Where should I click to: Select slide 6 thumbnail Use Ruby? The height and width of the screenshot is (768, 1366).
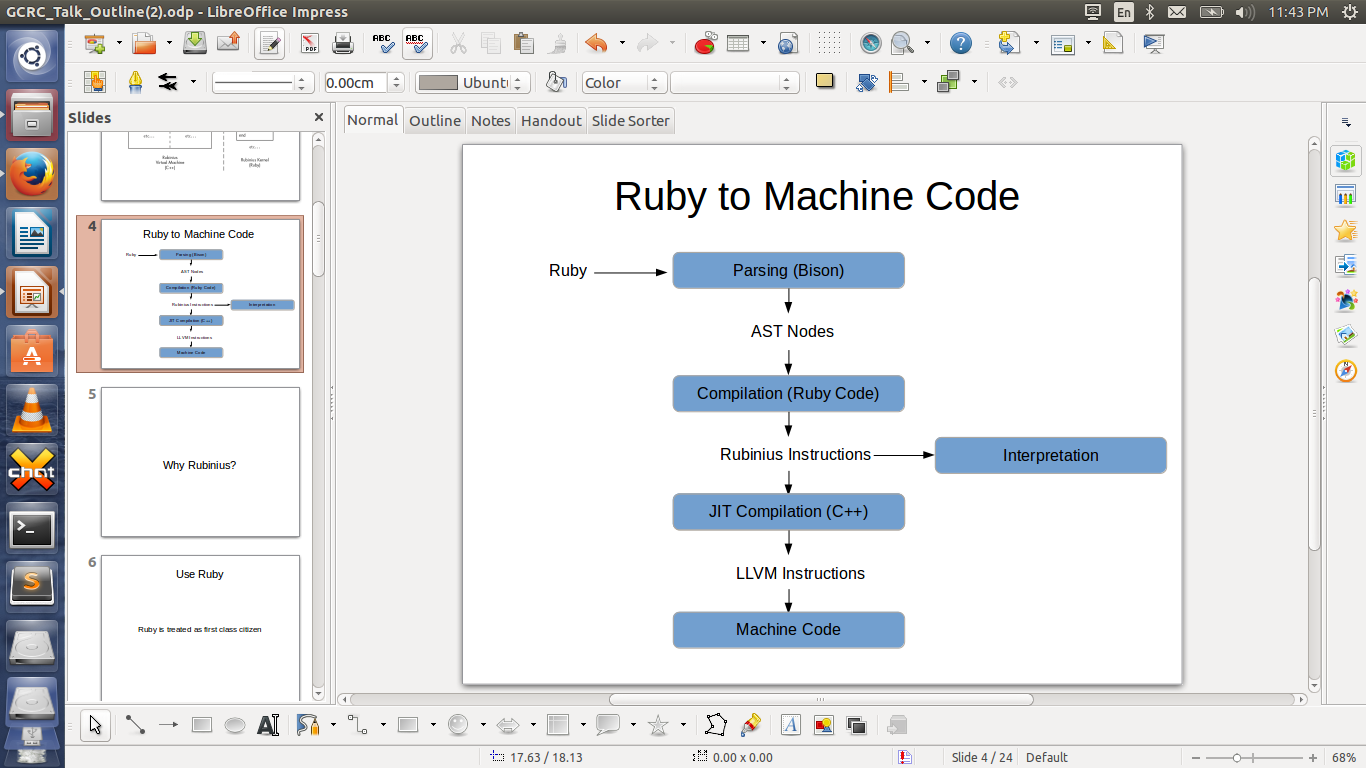point(200,628)
